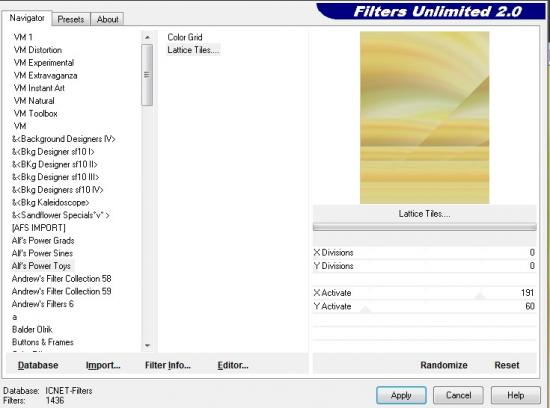Choose the Lattice Tiles filter
Viewport: 550px width, 408px height.
click(x=193, y=50)
